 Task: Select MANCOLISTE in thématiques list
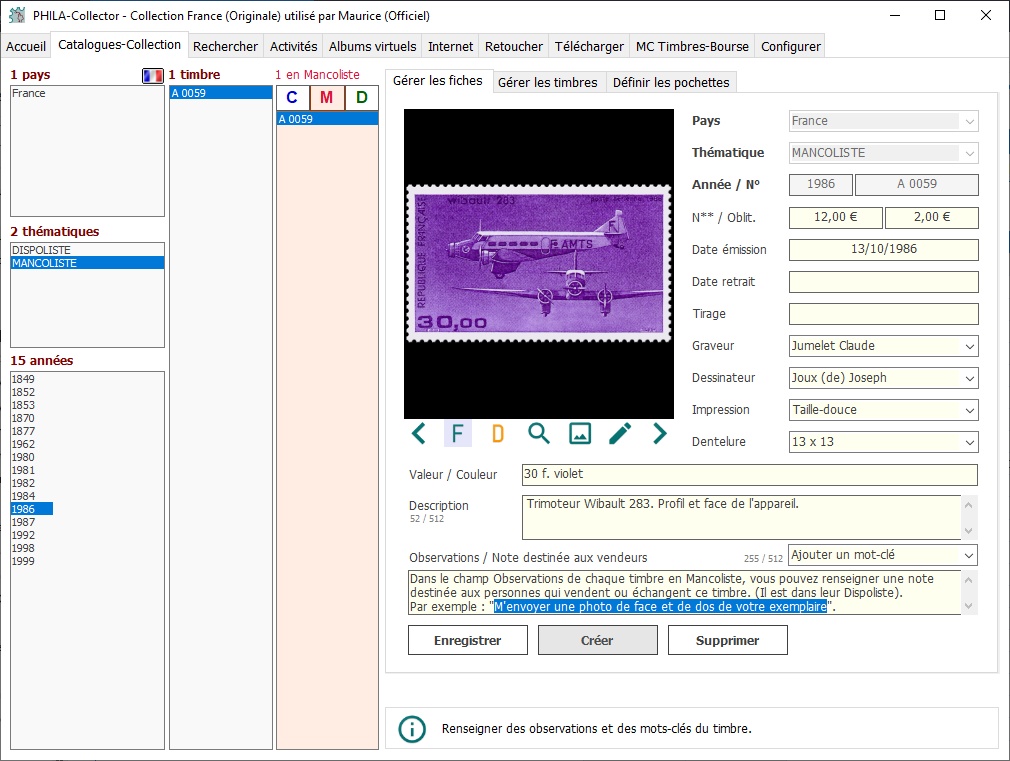88,263
